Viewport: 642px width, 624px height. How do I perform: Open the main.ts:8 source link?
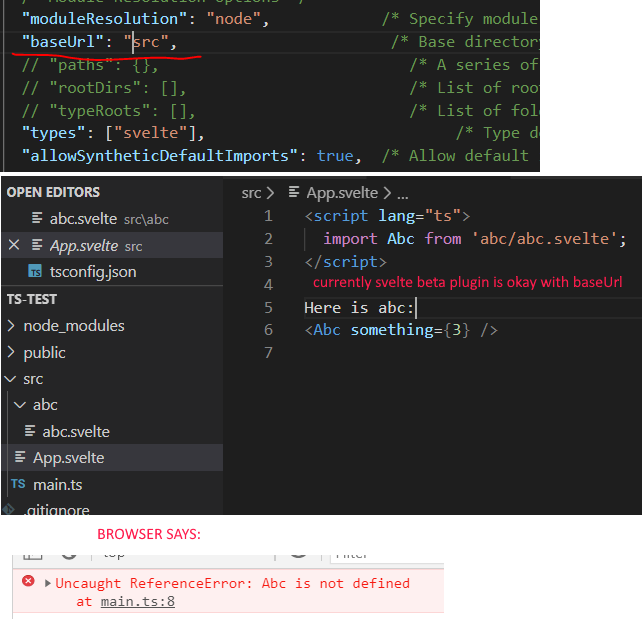(138, 601)
